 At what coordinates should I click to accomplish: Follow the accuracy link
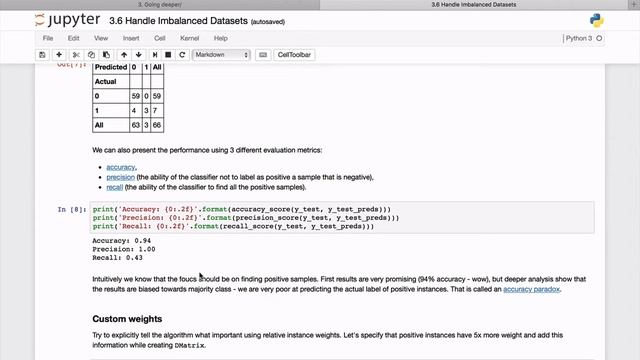(x=120, y=167)
